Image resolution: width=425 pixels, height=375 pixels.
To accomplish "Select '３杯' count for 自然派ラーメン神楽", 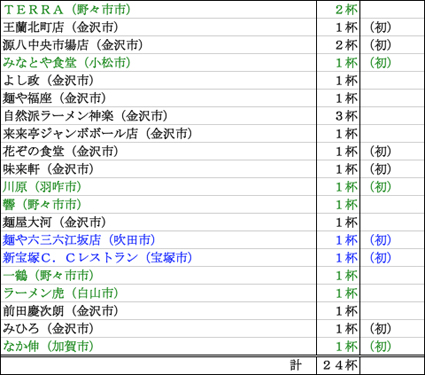I will 346,116.
